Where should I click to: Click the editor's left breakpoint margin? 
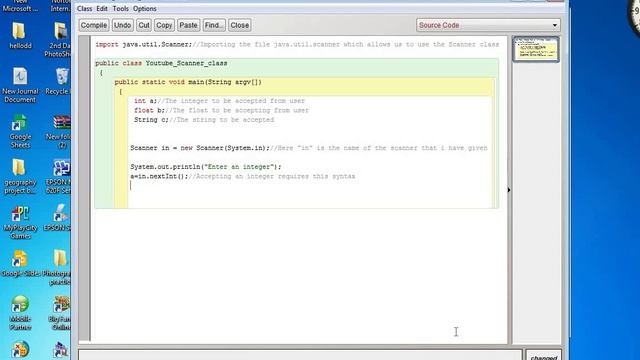[x=84, y=188]
